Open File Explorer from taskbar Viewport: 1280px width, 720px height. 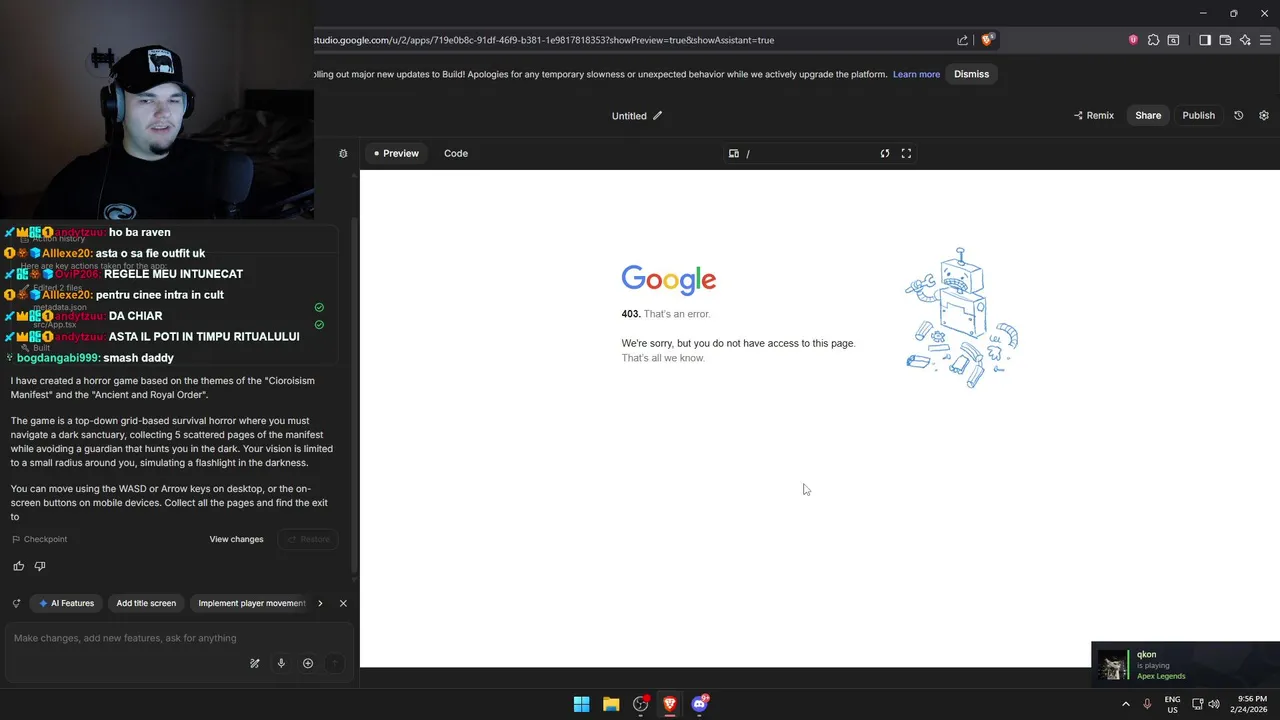[611, 704]
